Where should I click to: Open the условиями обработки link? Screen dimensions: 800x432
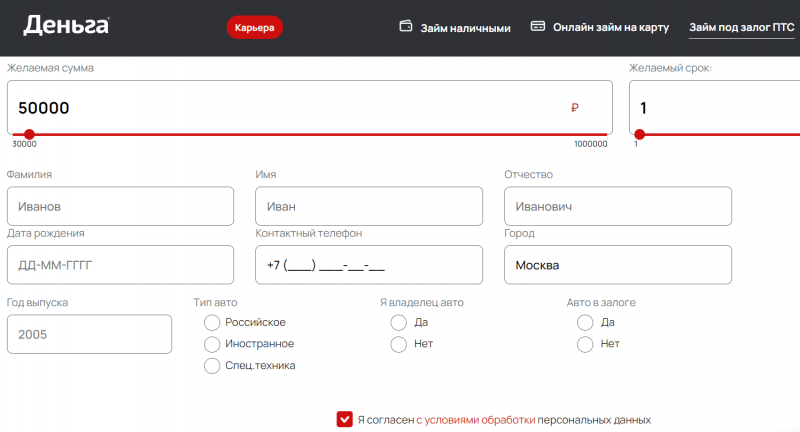[480, 420]
